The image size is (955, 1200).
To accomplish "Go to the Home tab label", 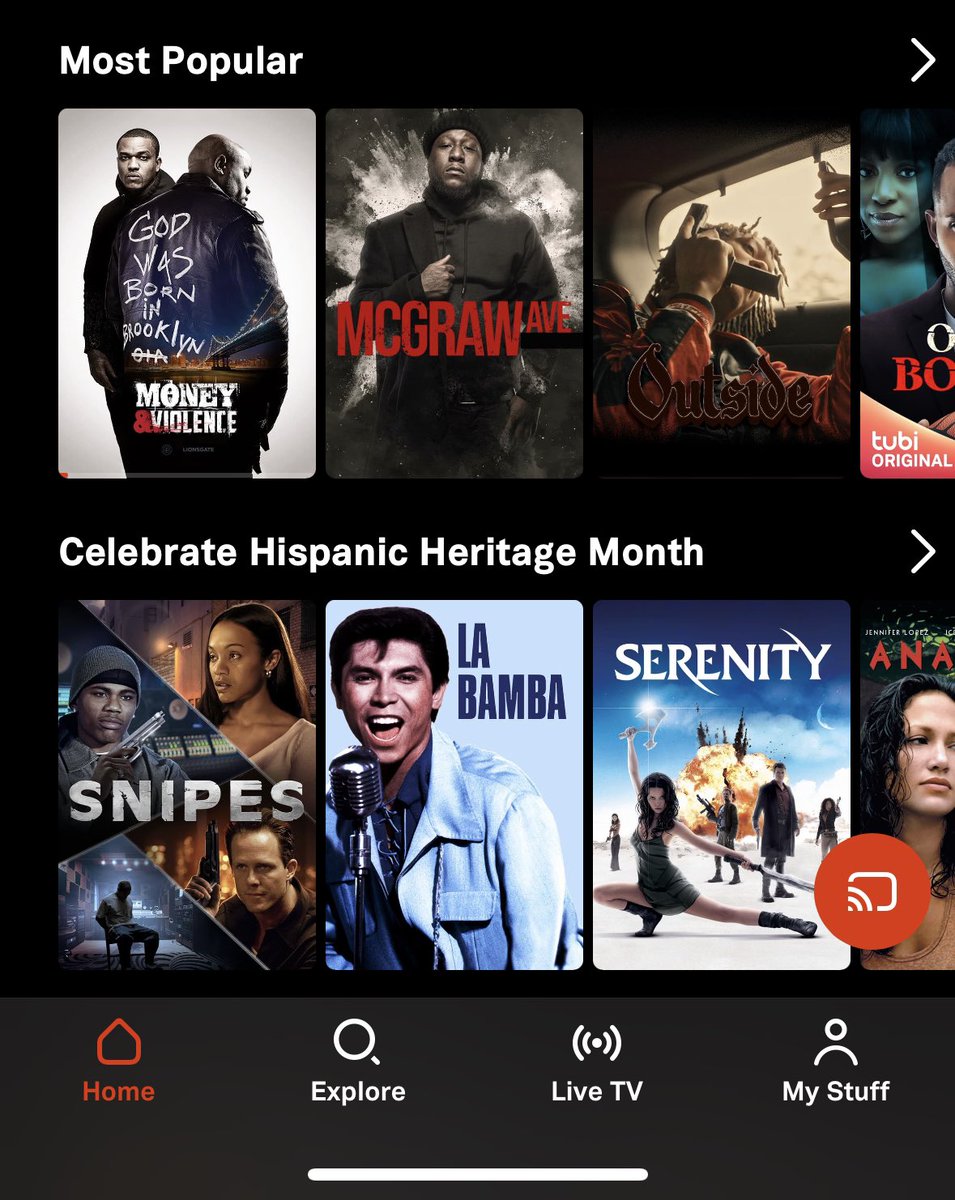I will pos(118,1091).
